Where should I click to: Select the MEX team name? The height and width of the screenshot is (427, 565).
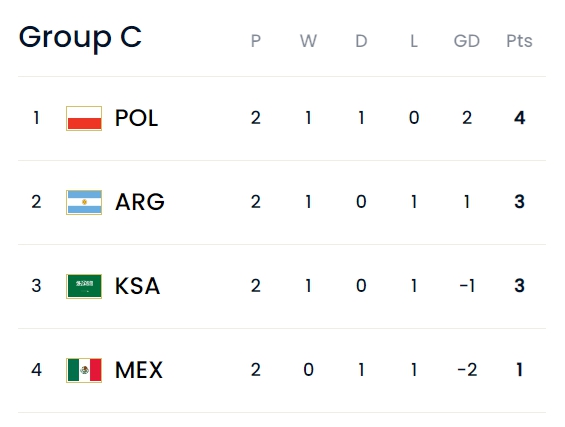tap(139, 370)
